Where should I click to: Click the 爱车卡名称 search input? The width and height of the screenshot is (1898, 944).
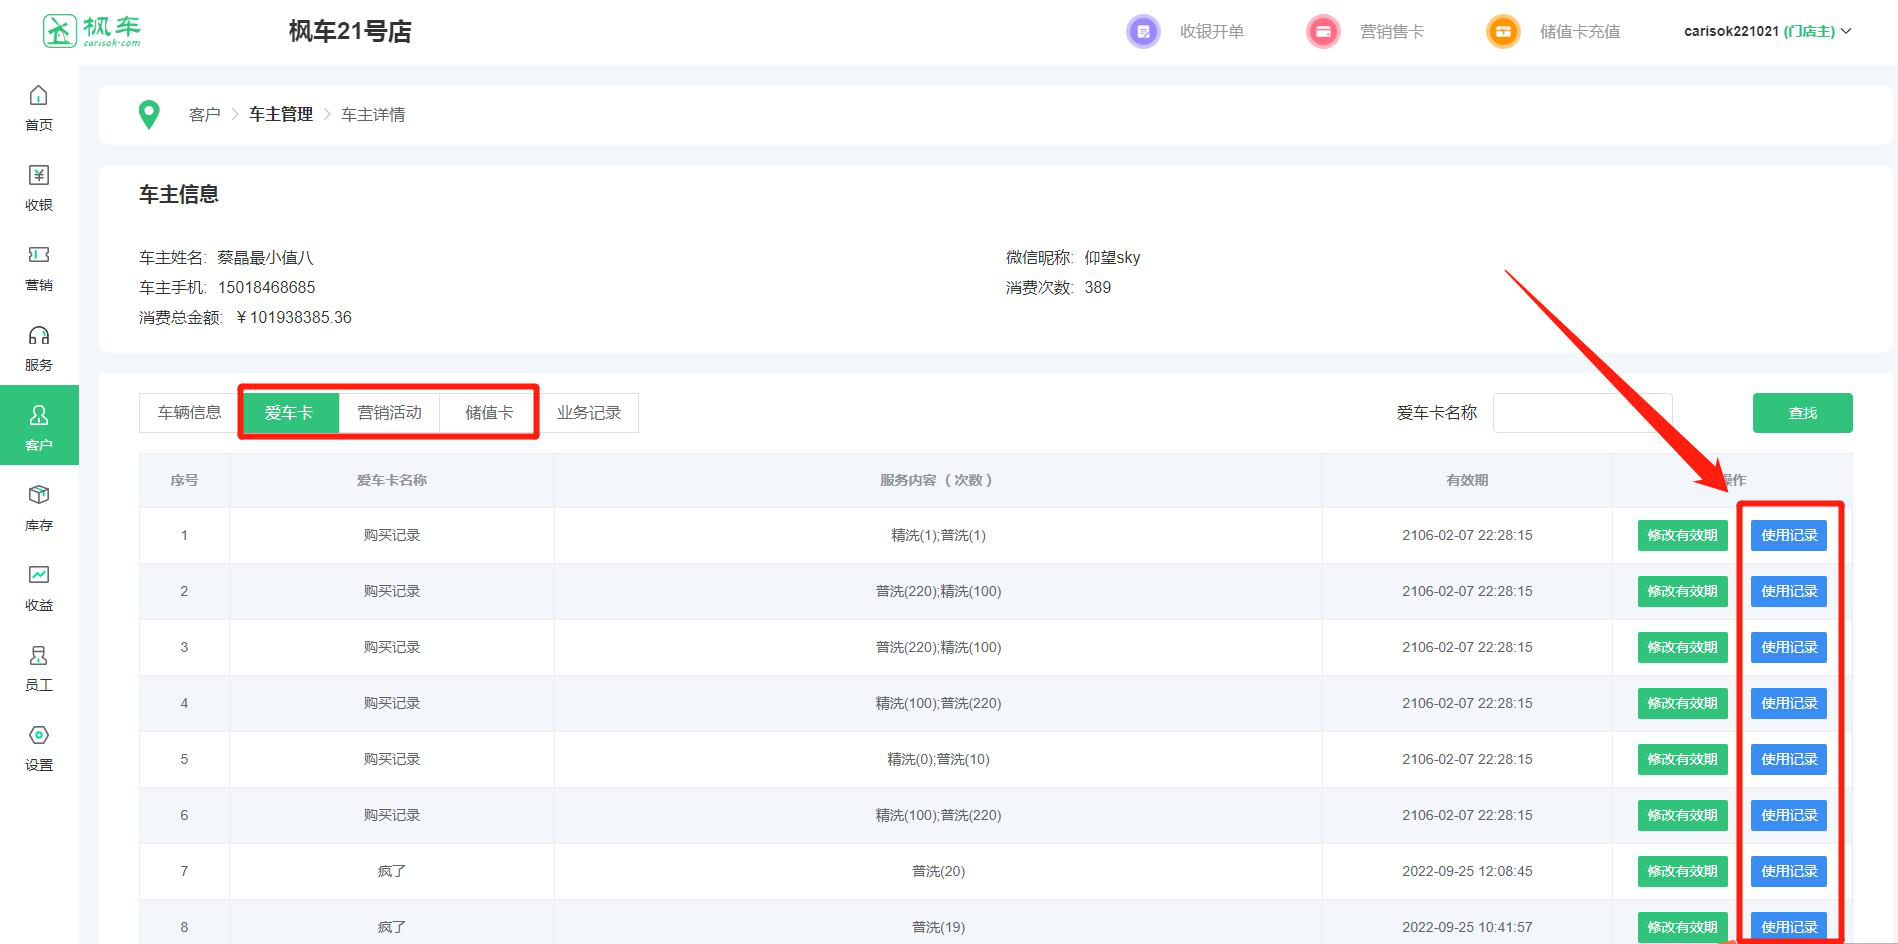(1582, 413)
